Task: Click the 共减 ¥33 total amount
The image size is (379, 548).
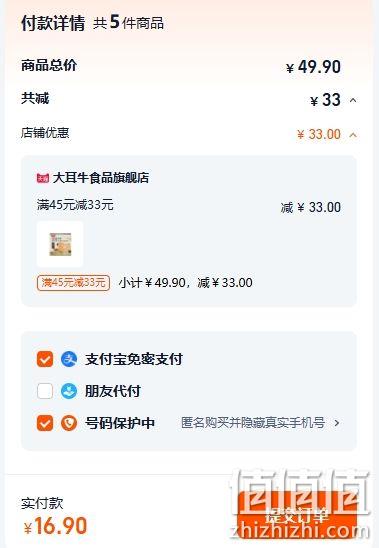Action: coord(326,100)
